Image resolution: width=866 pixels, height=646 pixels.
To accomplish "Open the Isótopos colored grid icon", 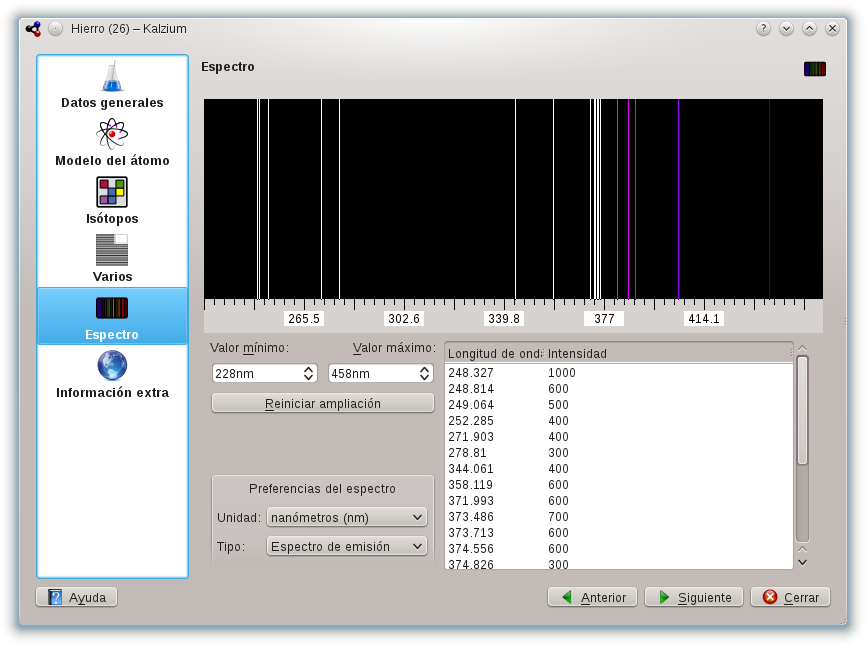I will (112, 192).
